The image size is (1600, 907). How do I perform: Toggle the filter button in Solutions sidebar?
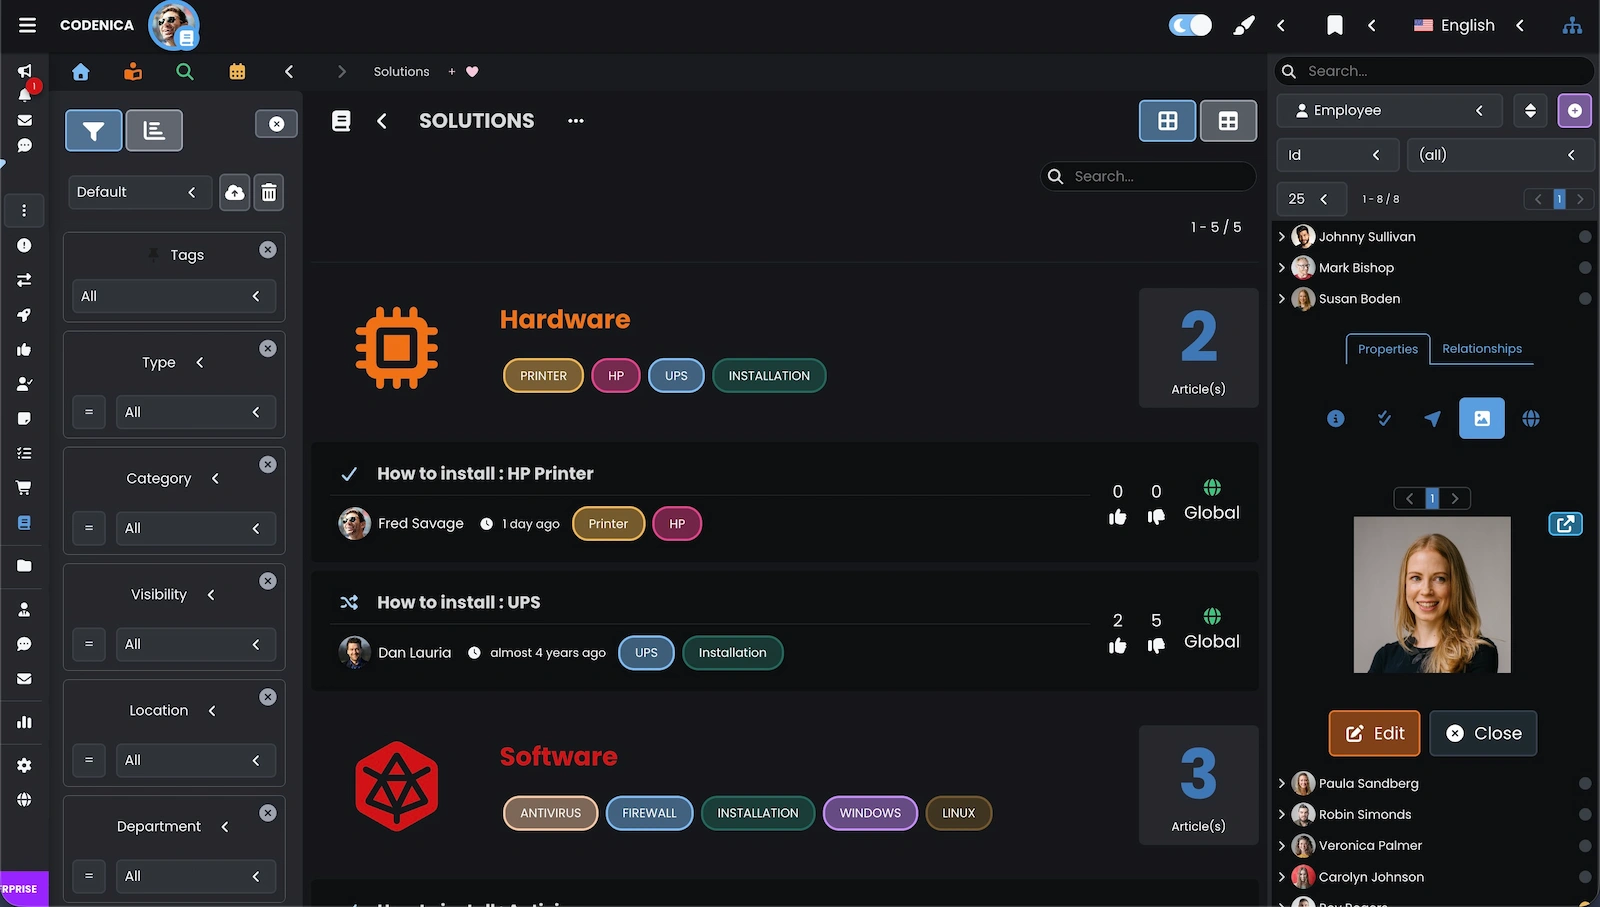93,130
